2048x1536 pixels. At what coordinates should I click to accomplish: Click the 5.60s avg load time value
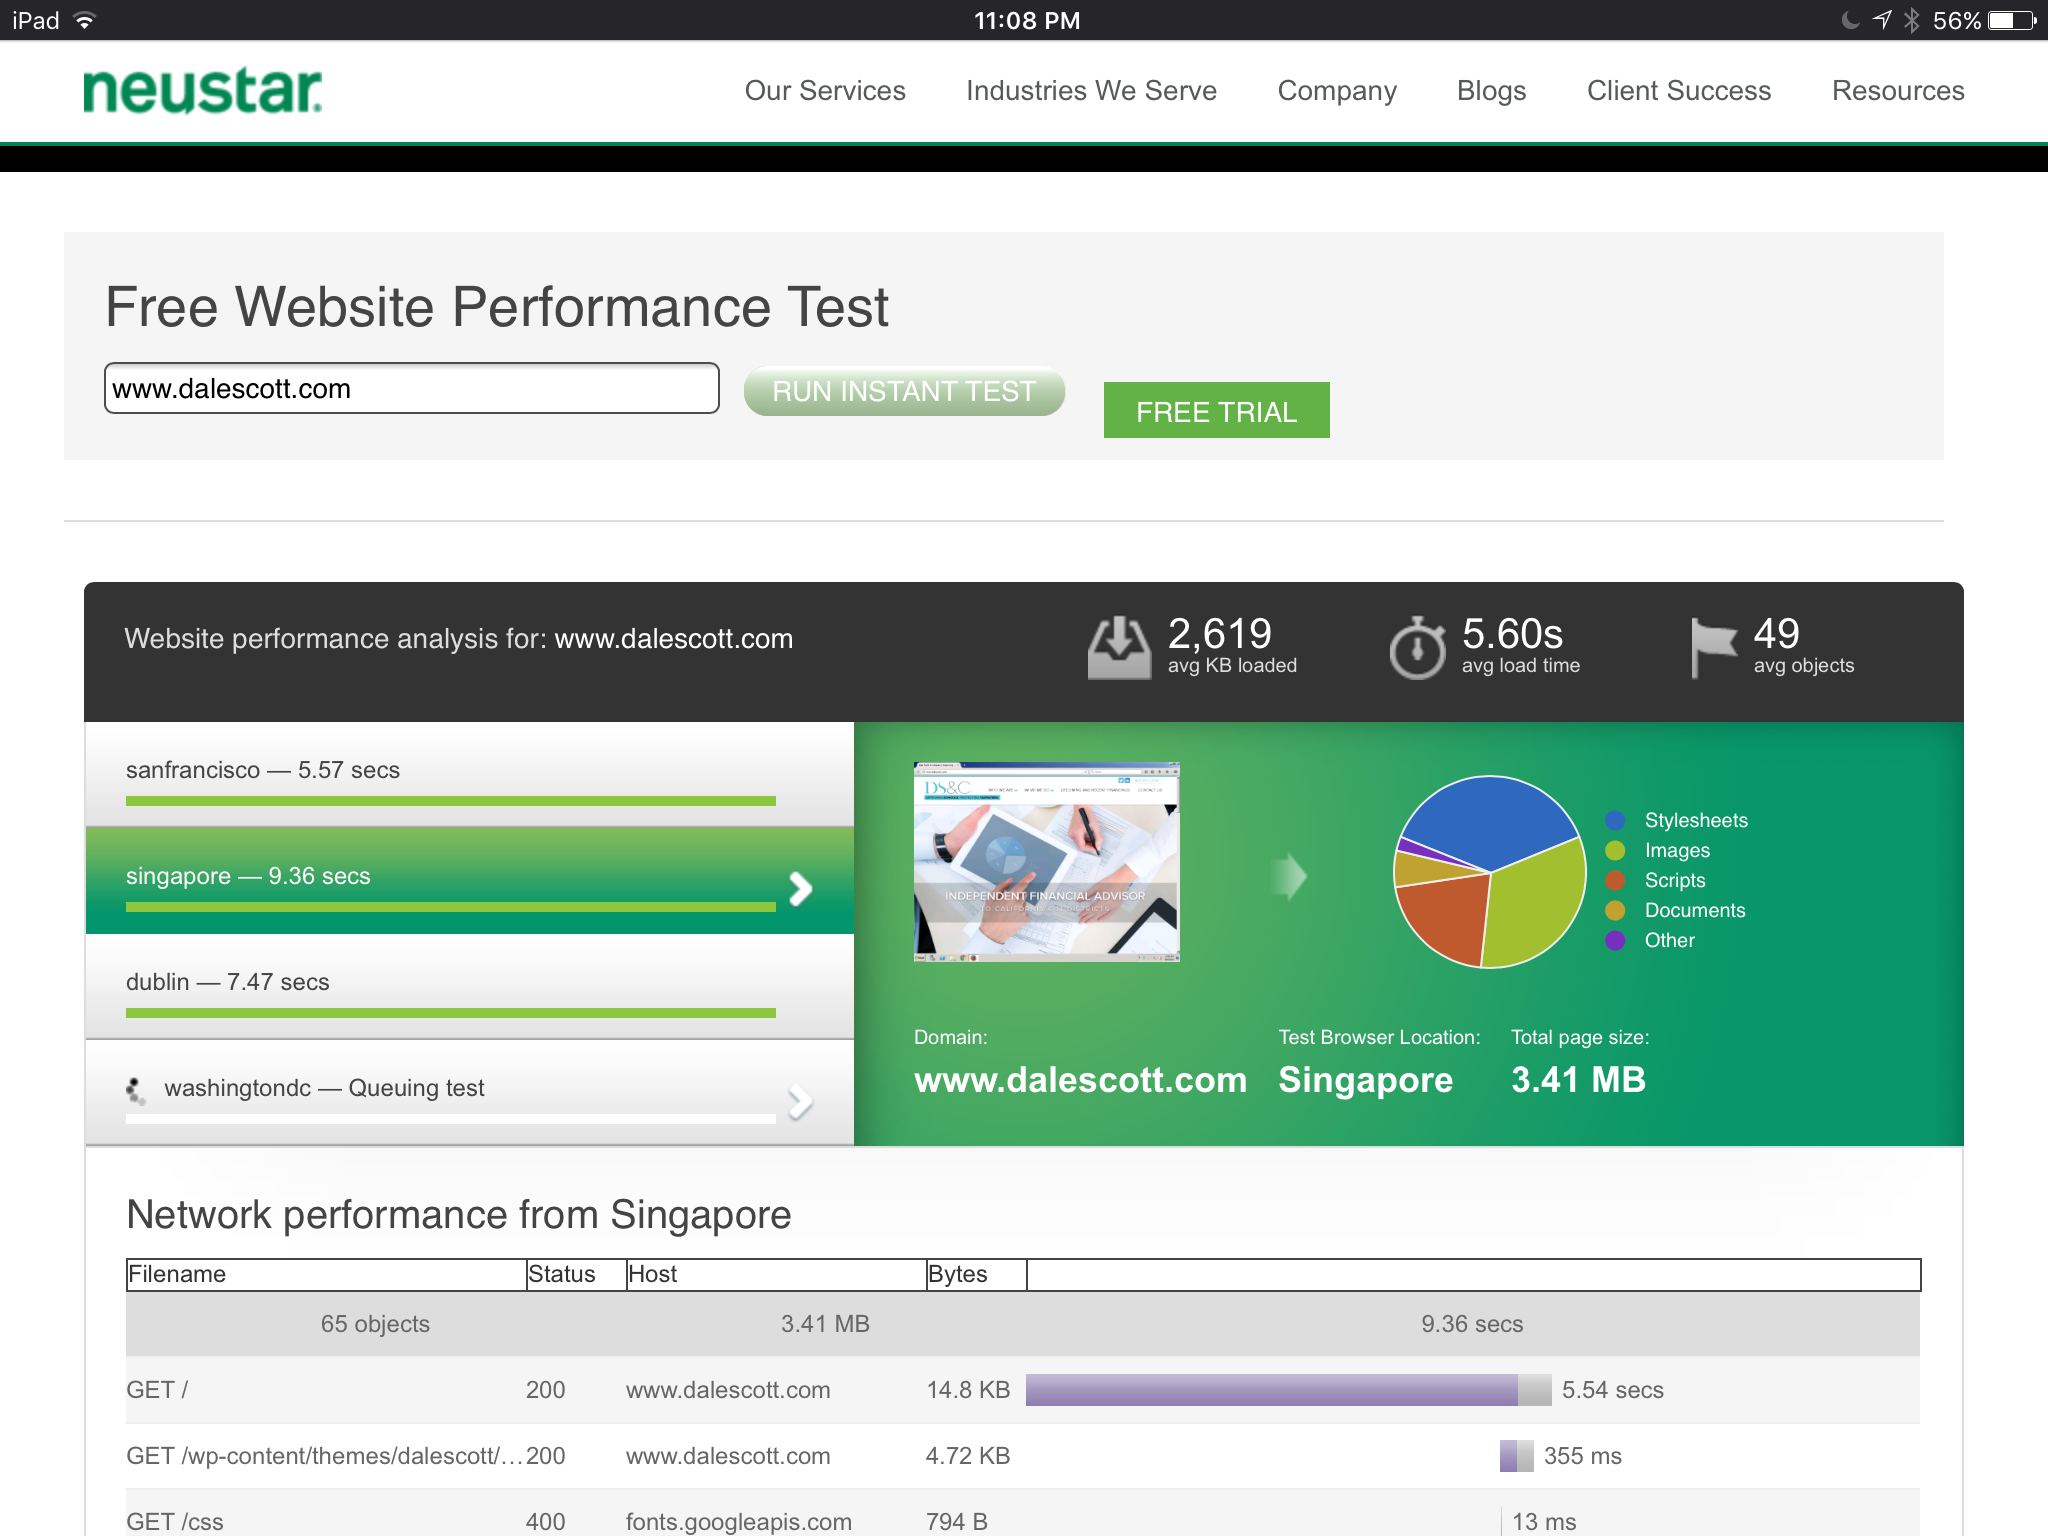click(x=1512, y=634)
